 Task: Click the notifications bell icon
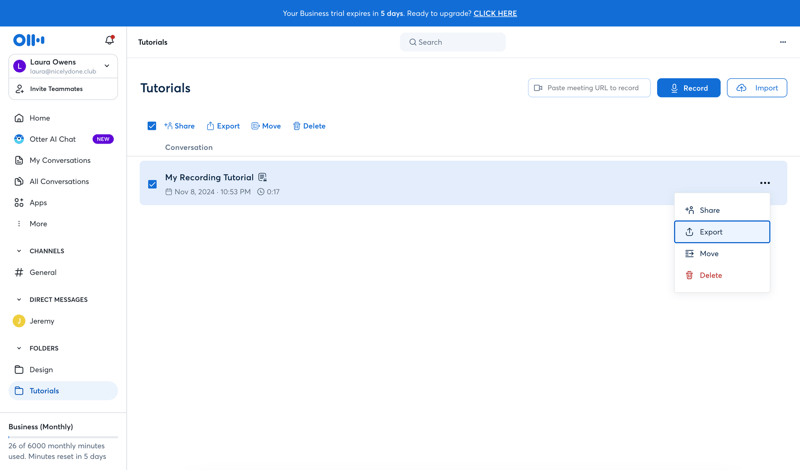coord(109,40)
